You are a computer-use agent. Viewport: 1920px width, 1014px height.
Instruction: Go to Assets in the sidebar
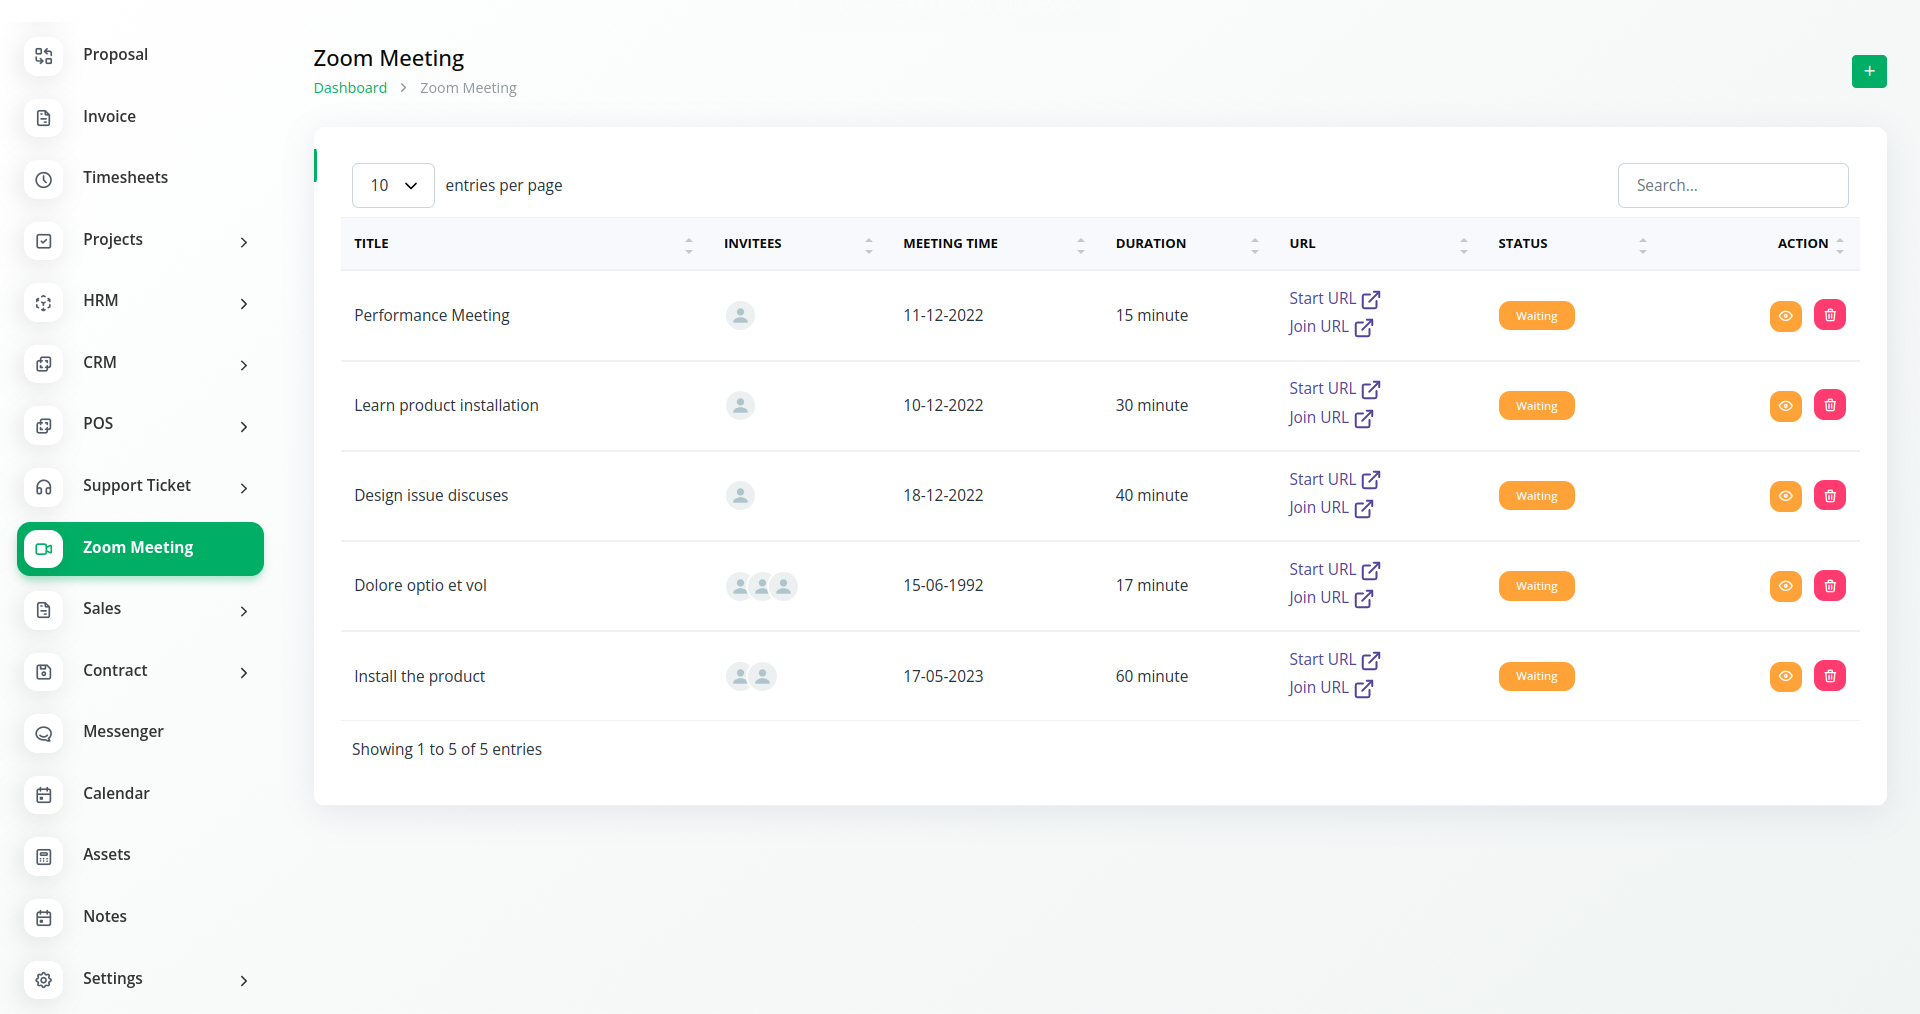pyautogui.click(x=107, y=855)
